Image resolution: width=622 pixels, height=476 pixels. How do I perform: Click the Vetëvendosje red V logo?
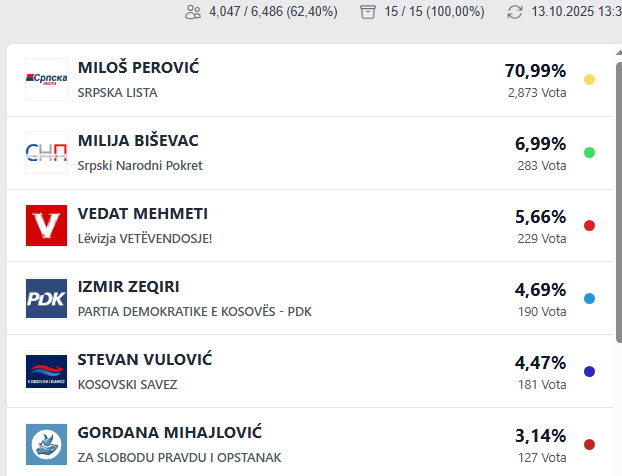click(x=46, y=225)
